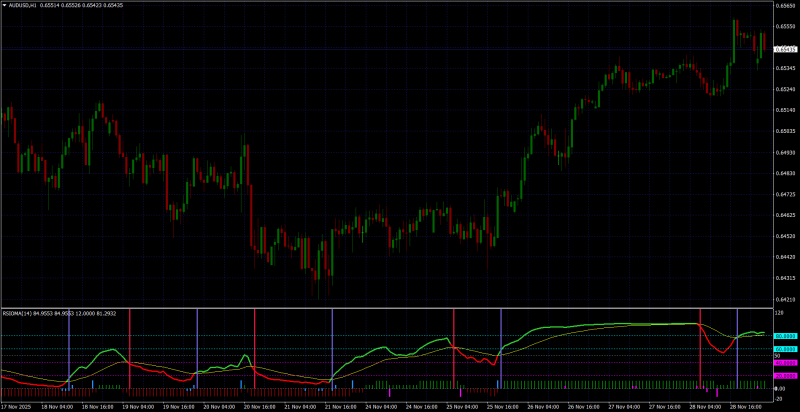The height and width of the screenshot is (412, 800).
Task: Click the 0.64930 price scale label
Action: (784, 152)
